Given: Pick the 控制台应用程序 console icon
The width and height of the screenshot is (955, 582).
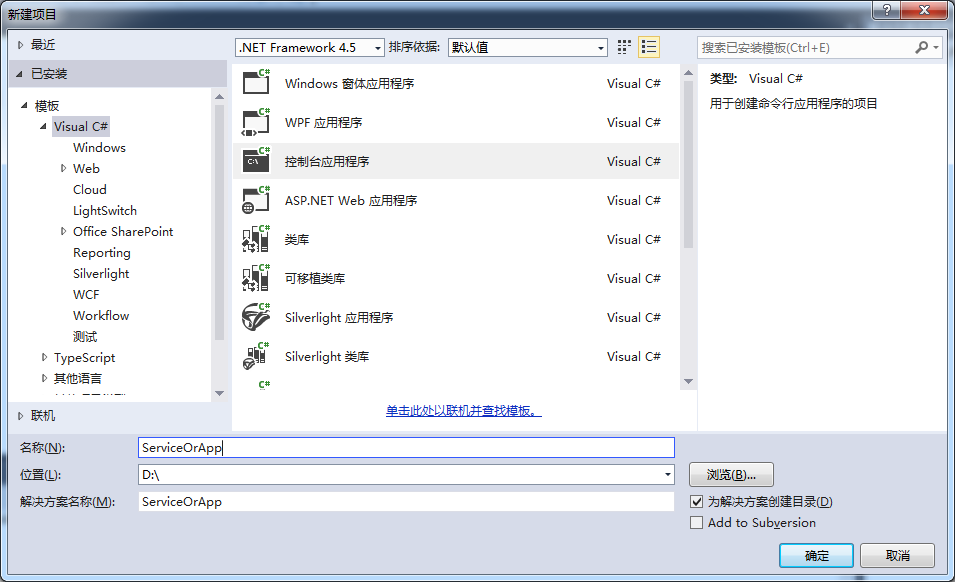Looking at the screenshot, I should point(256,161).
